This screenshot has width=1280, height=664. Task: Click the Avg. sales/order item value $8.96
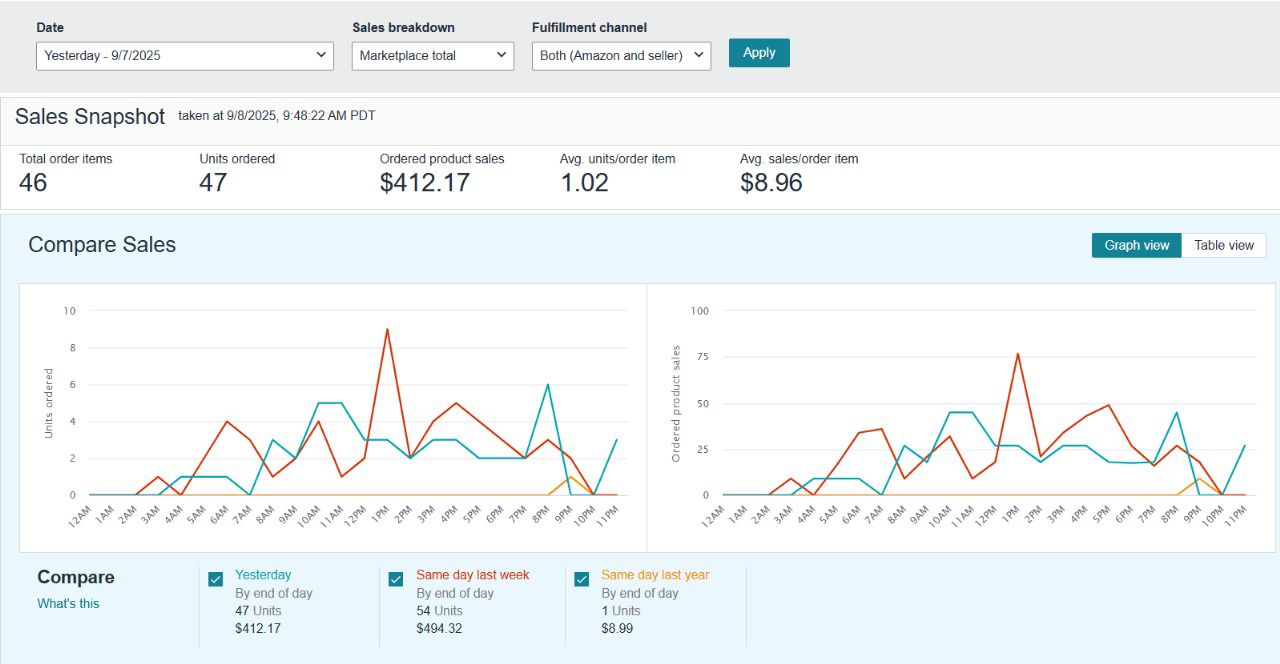point(771,183)
